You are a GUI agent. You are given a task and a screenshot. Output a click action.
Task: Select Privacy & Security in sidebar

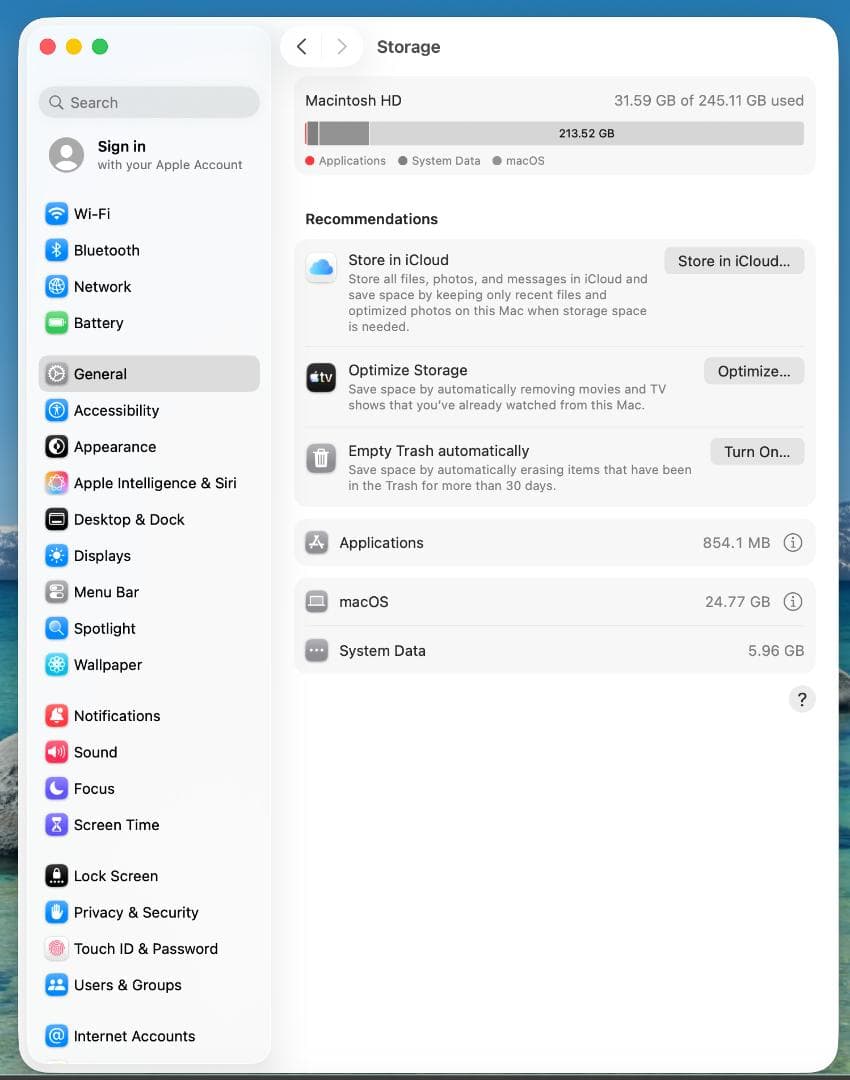click(x=136, y=912)
